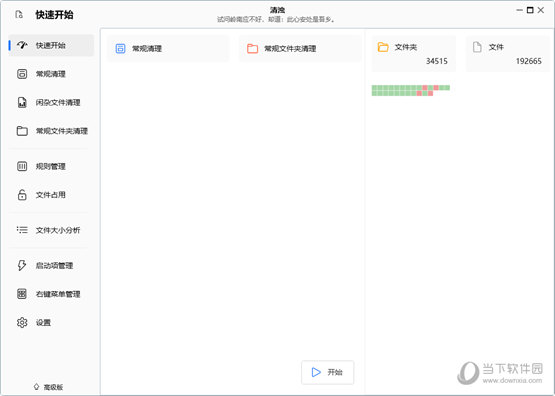Switch to 规则管理 page
The height and width of the screenshot is (396, 555).
(51, 166)
